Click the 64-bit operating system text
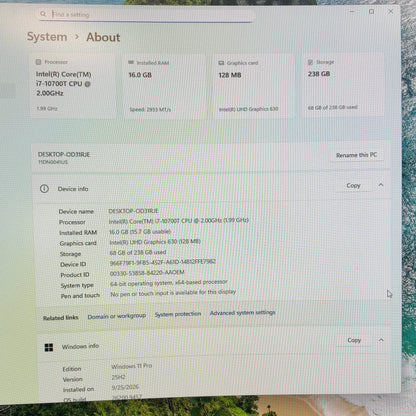The width and height of the screenshot is (416, 416). point(169,283)
